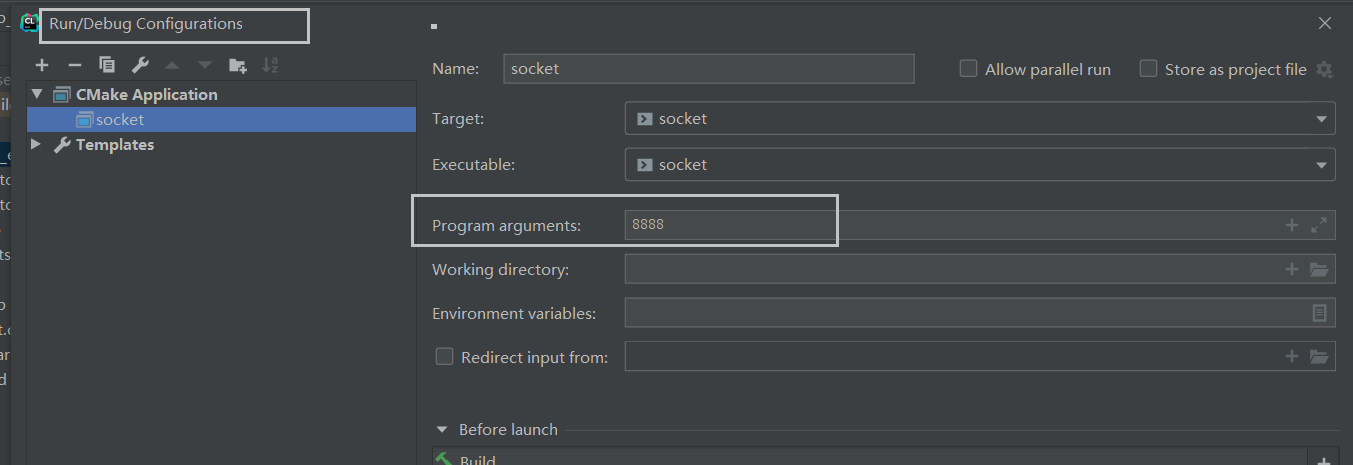The image size is (1353, 465).
Task: Remove the selected configuration with minus icon
Action: point(74,65)
